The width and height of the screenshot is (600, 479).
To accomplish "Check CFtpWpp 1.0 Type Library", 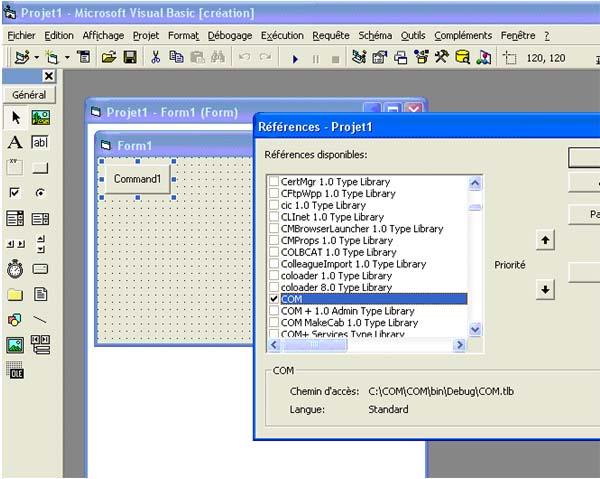I will 274,193.
